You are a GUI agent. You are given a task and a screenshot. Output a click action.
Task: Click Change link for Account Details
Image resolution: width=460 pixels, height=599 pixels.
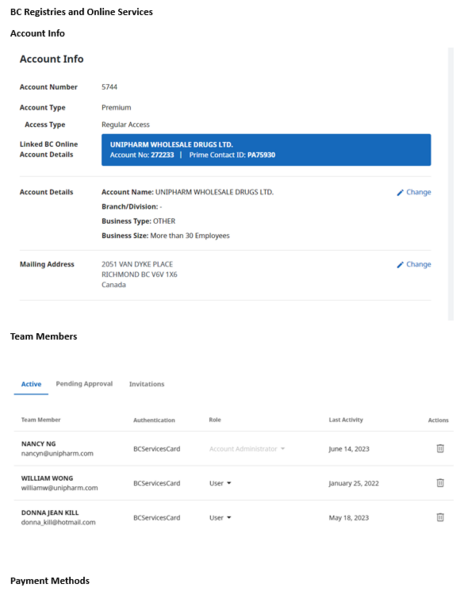click(x=418, y=192)
